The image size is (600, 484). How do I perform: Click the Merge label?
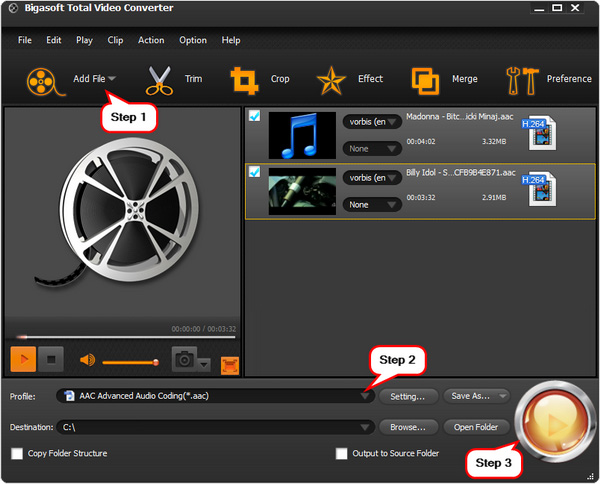point(465,79)
